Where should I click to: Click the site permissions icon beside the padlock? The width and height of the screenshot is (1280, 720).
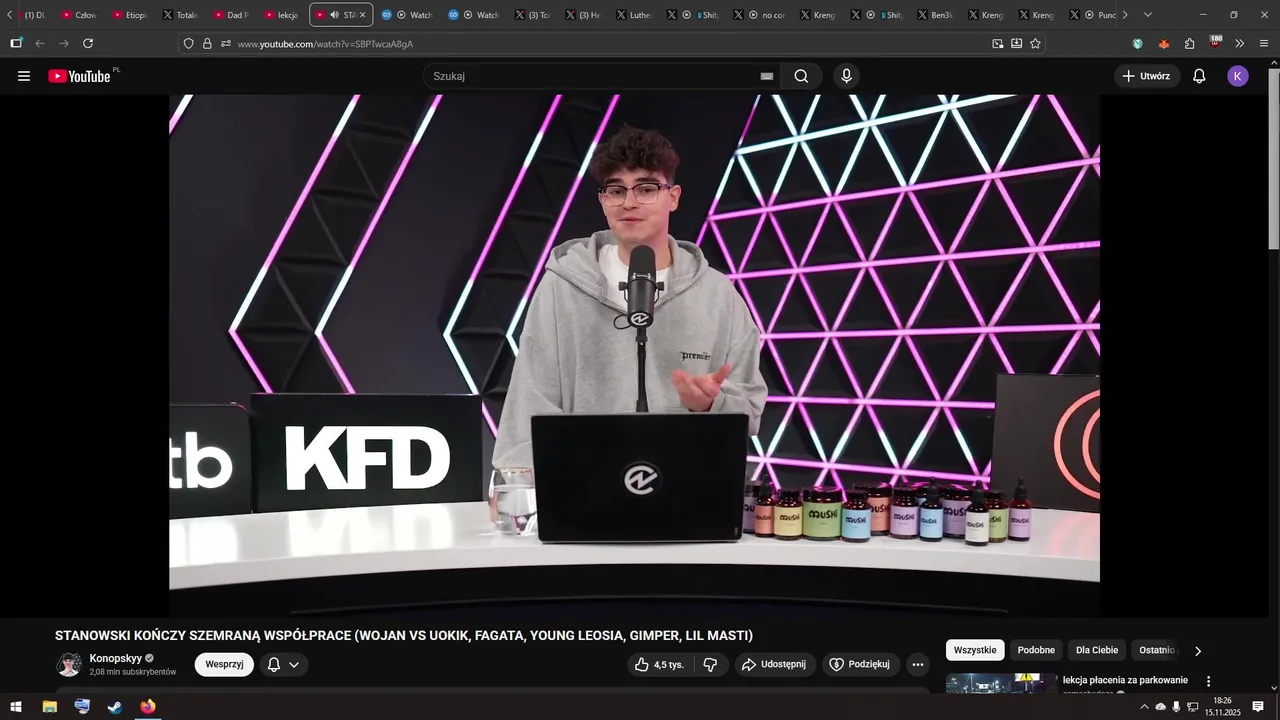(226, 43)
